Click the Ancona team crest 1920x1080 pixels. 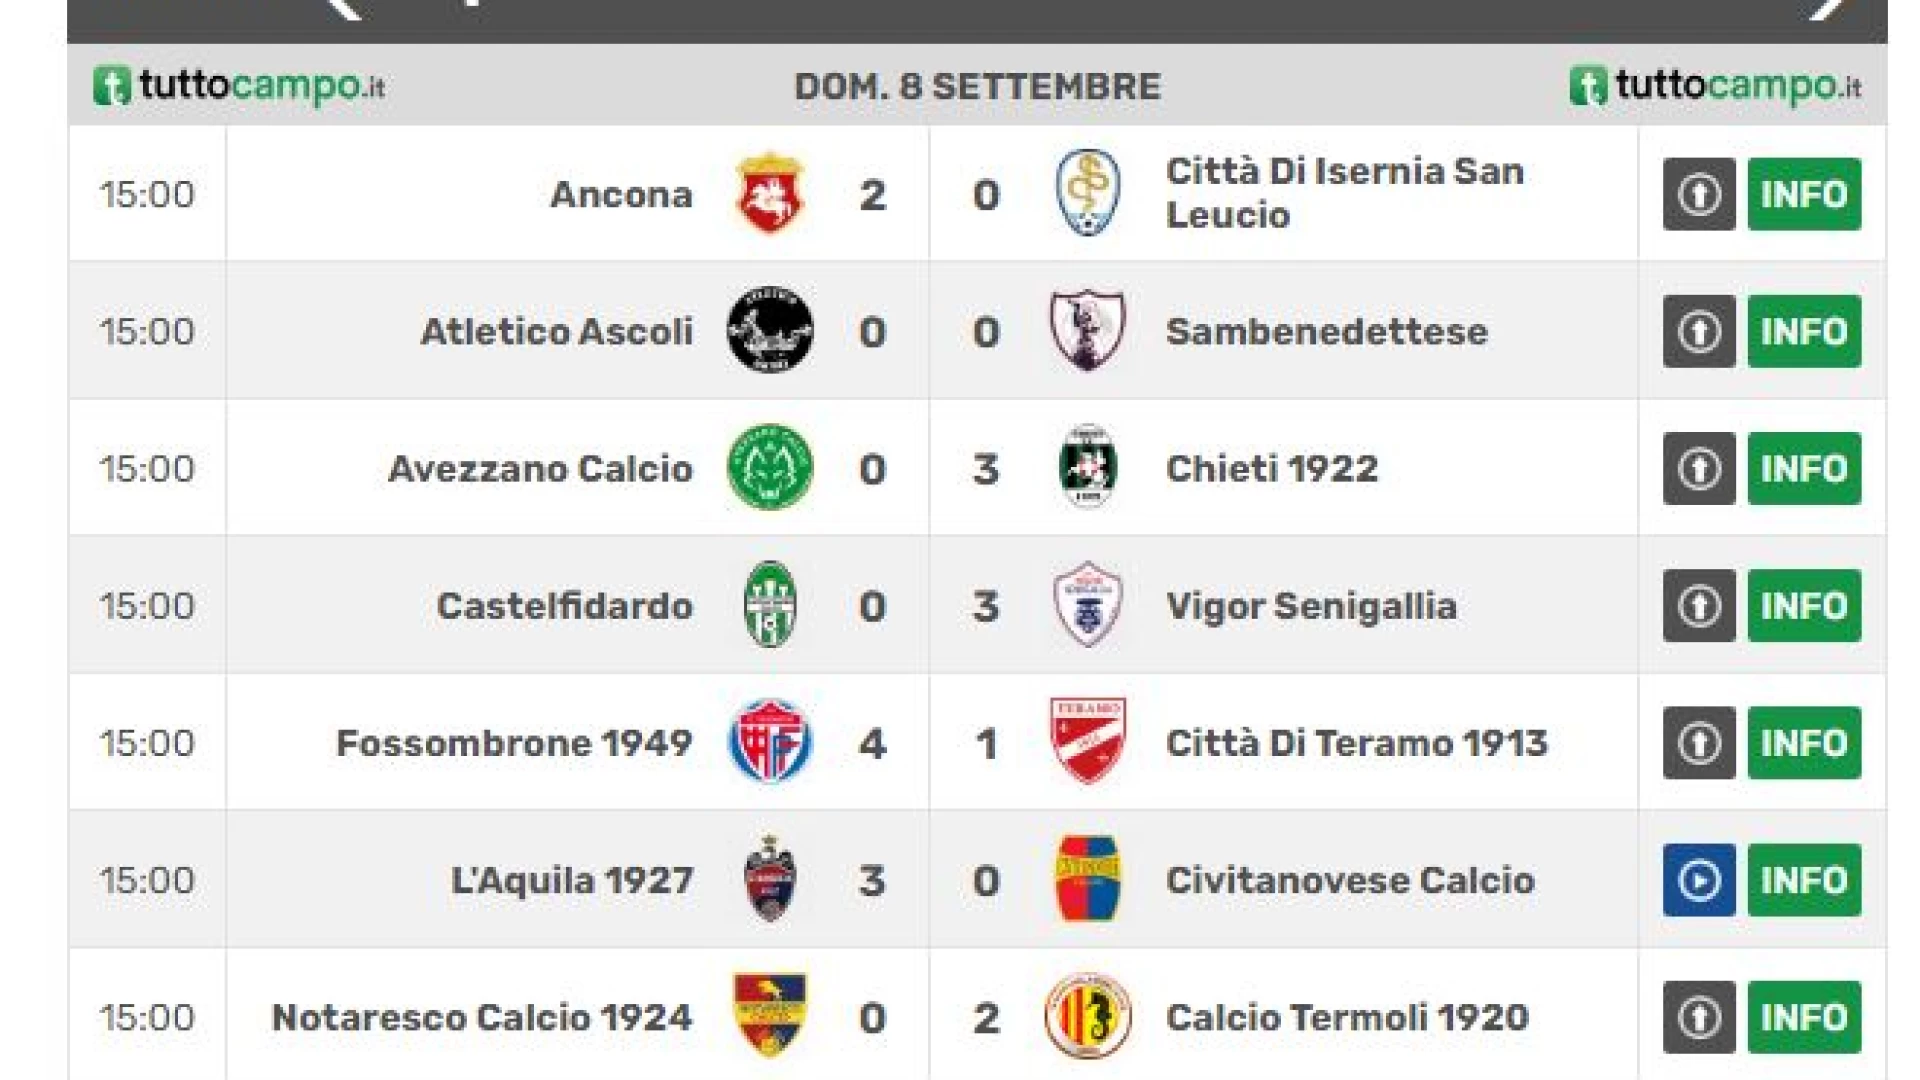pos(769,193)
